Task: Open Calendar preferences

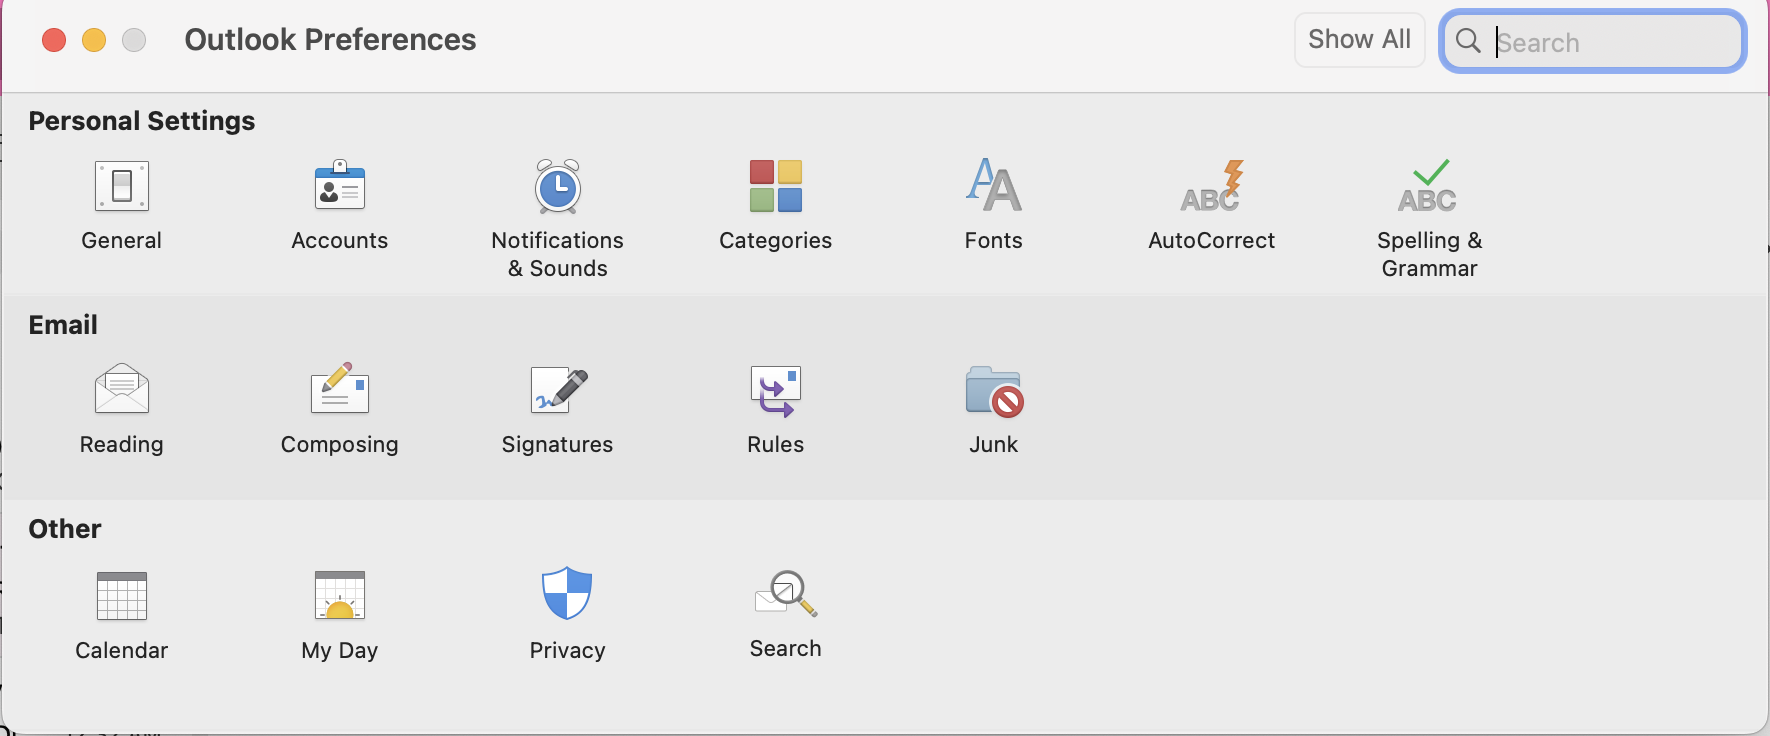Action: 121,596
